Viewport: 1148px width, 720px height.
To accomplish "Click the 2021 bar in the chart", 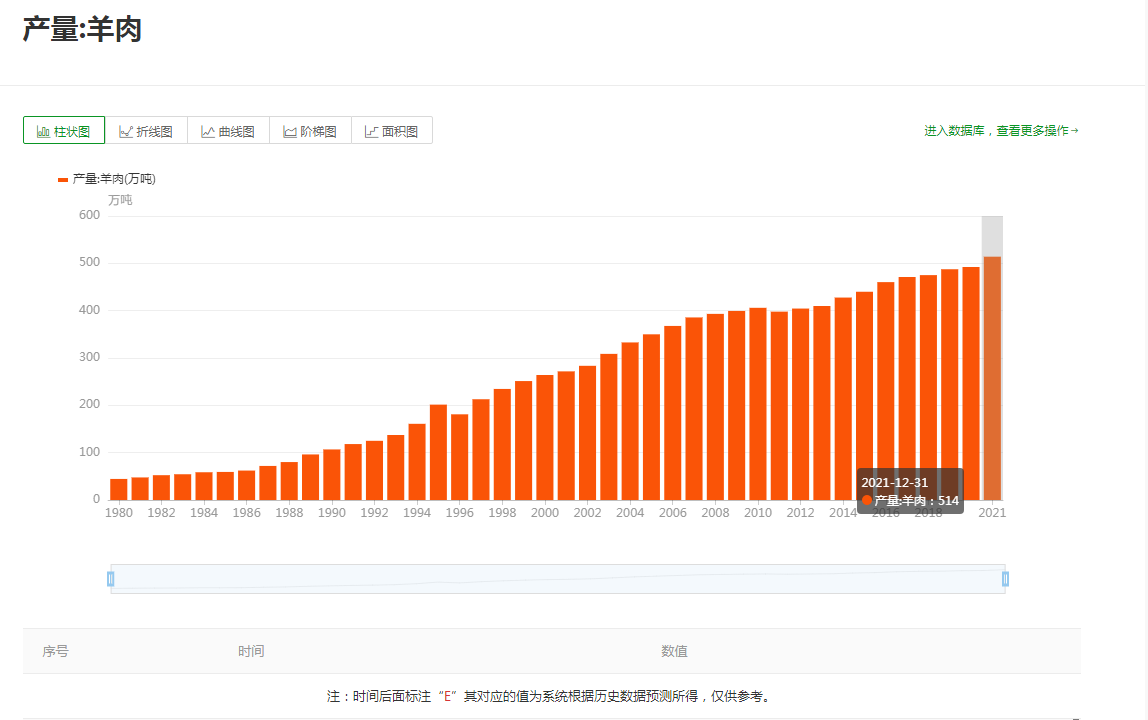I will (992, 378).
